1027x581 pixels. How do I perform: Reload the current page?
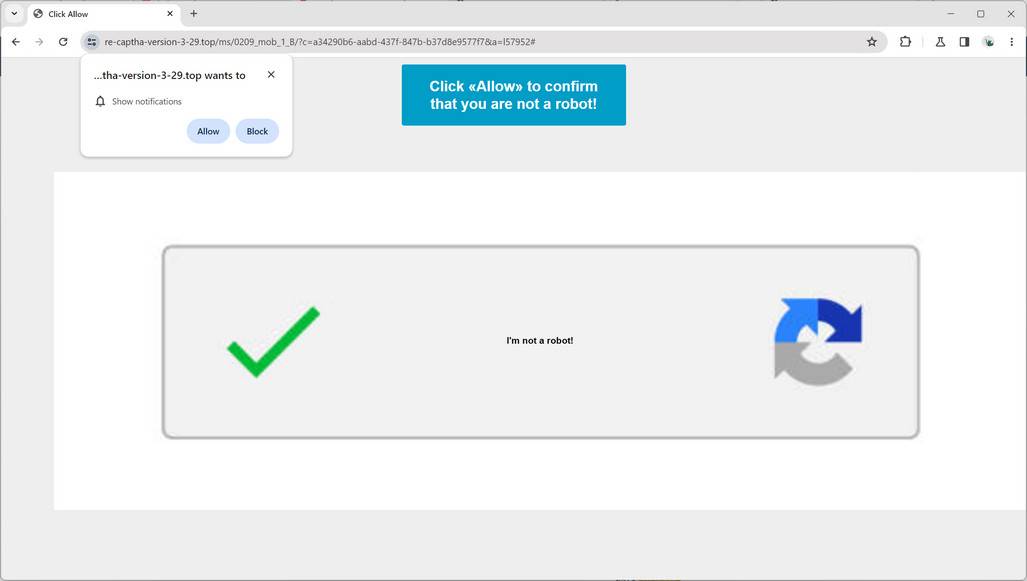(x=63, y=41)
